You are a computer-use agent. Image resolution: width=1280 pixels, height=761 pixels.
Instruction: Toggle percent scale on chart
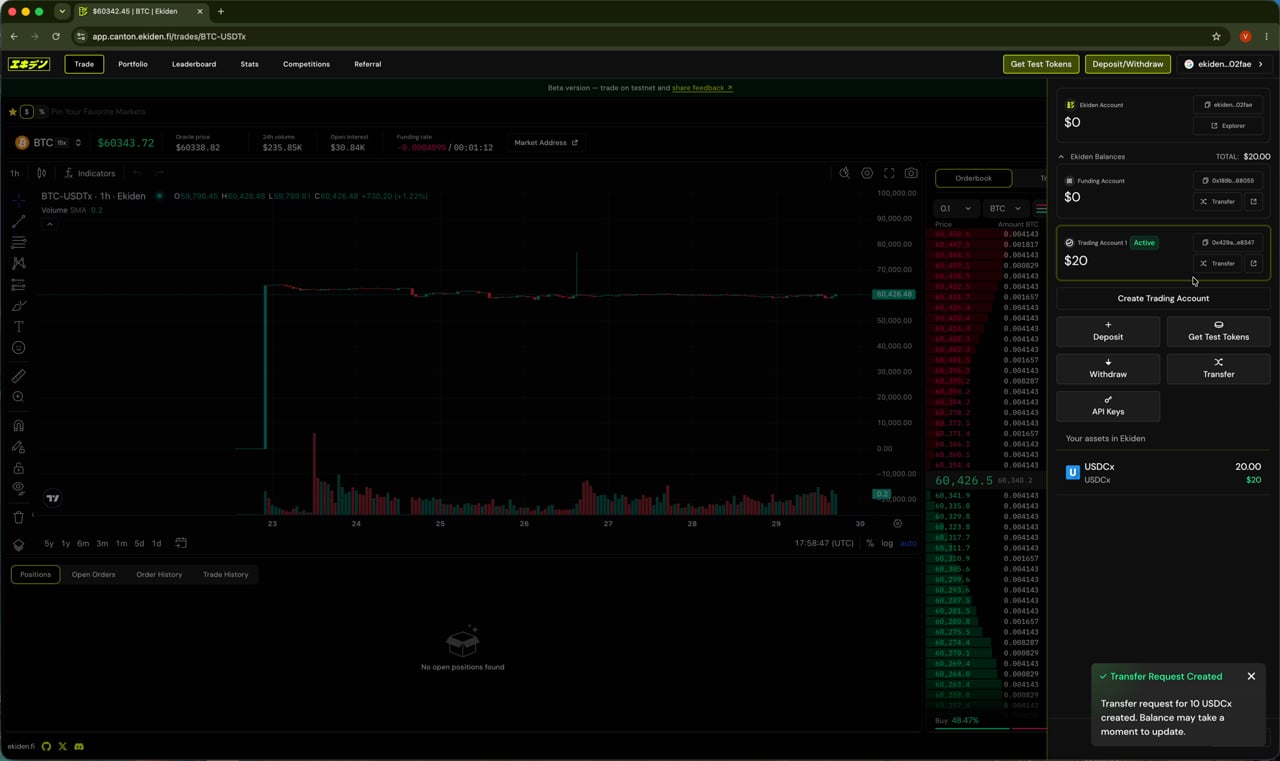870,543
